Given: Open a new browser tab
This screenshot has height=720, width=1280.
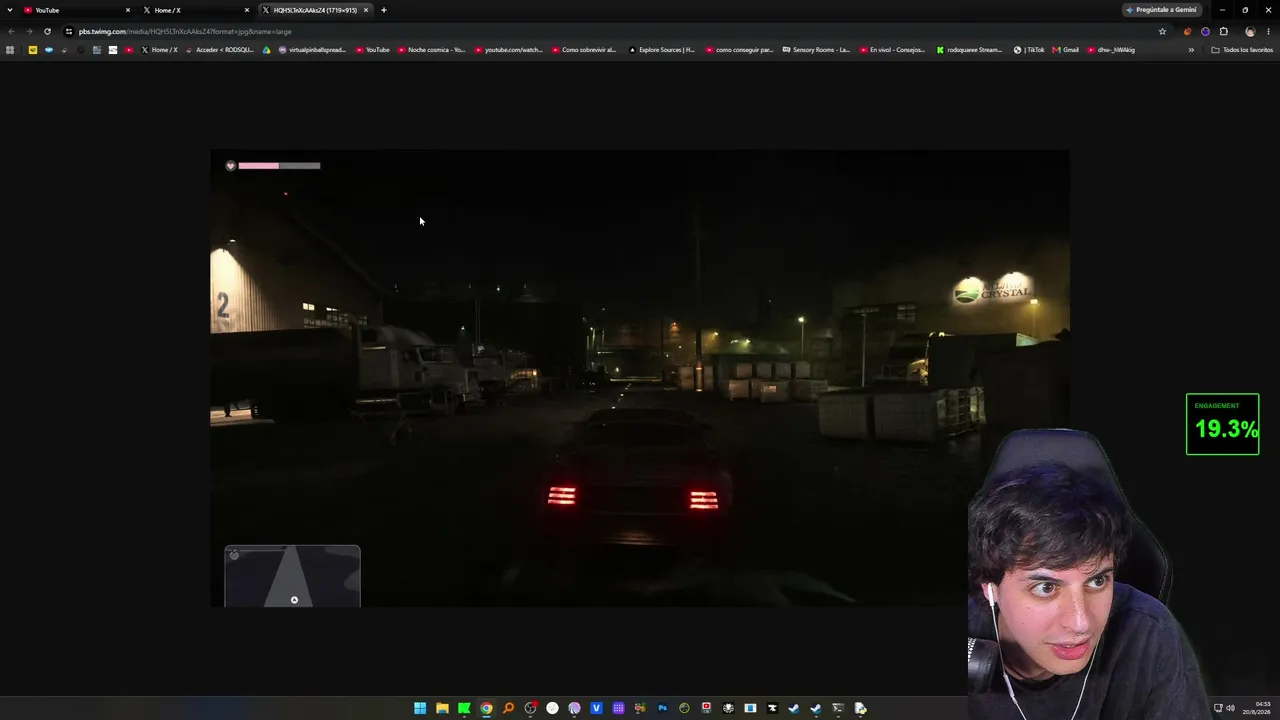Looking at the screenshot, I should click(384, 10).
